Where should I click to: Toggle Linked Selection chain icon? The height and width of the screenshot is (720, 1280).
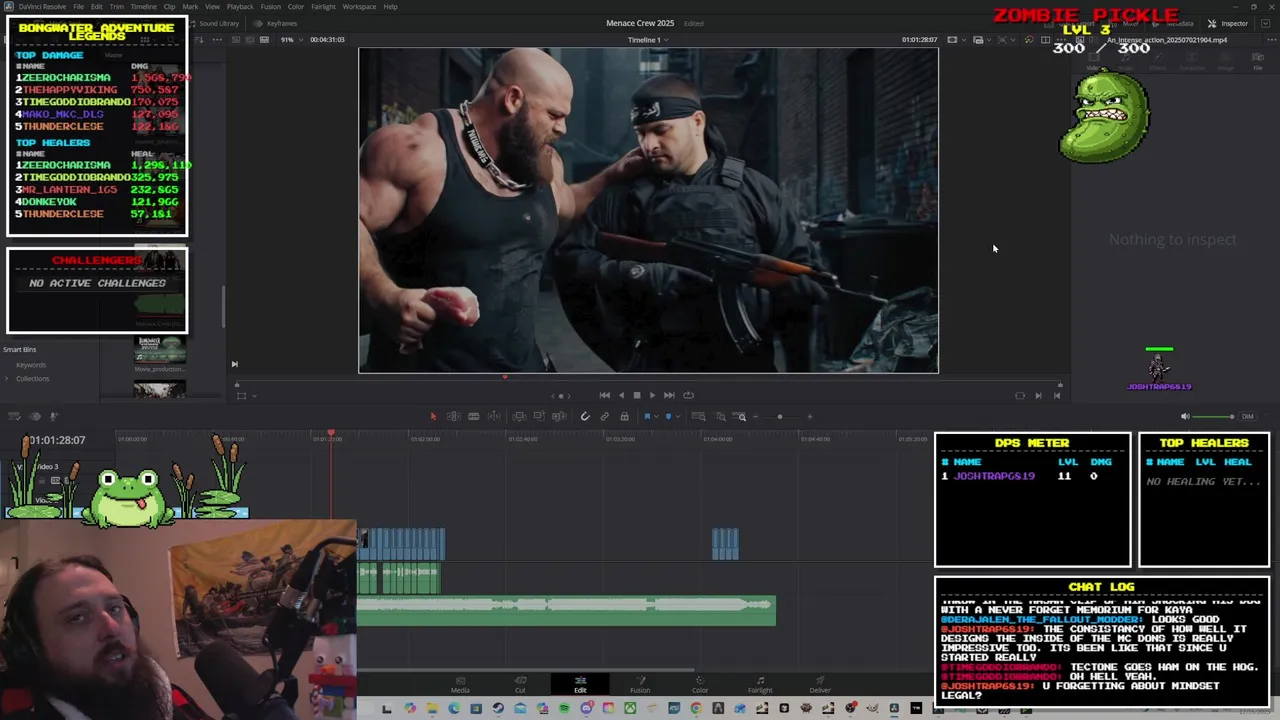(x=604, y=416)
